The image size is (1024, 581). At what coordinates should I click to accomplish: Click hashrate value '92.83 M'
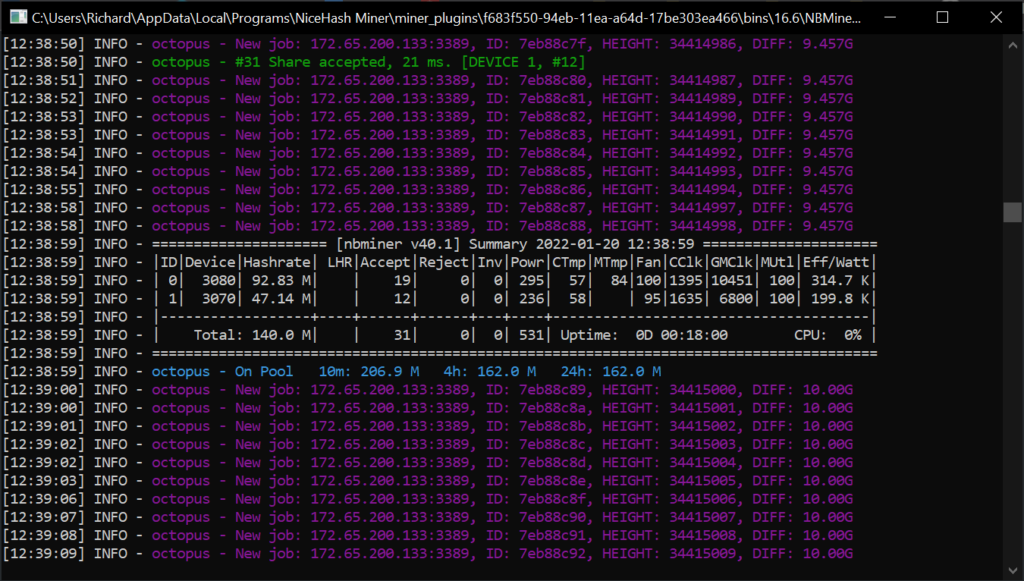pos(281,281)
